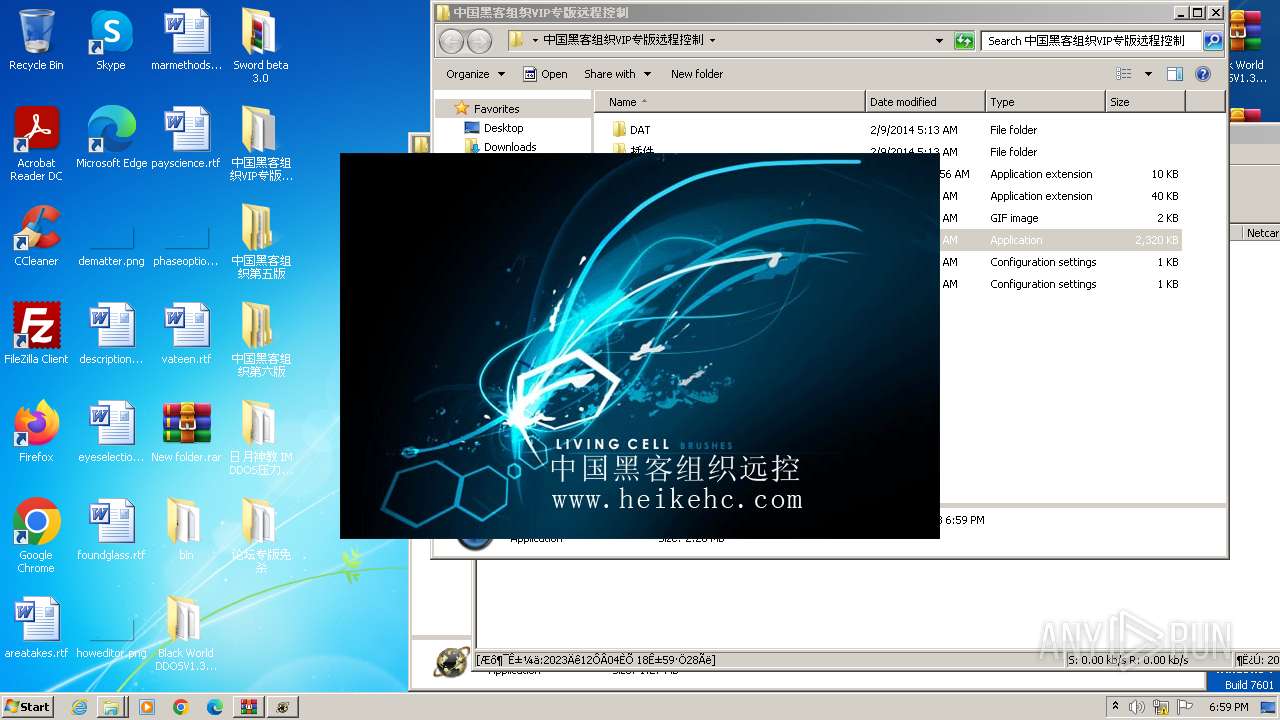Click the heikehc splash screen image

click(640, 346)
